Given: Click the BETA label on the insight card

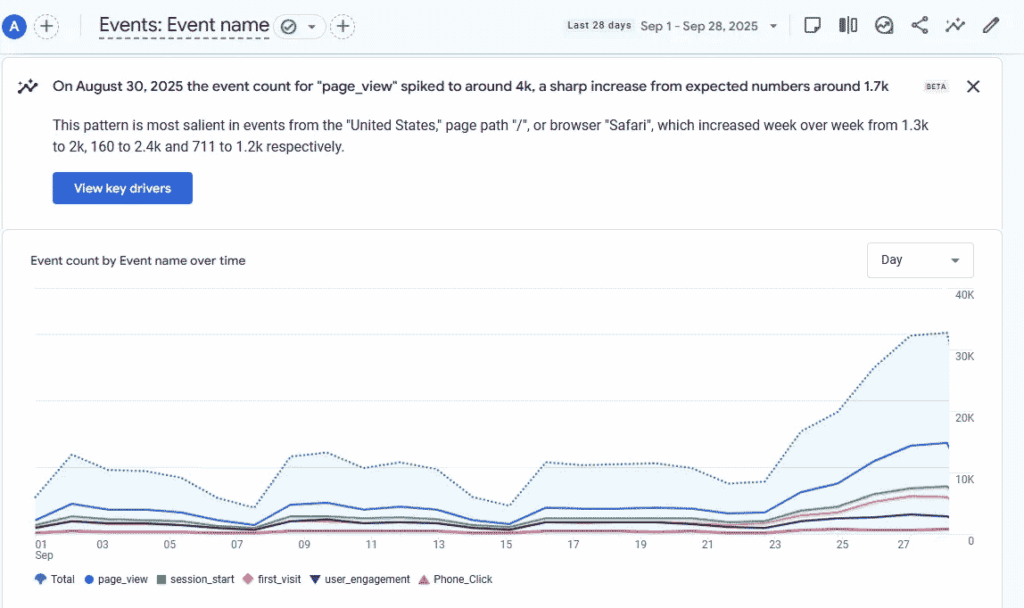Looking at the screenshot, I should pyautogui.click(x=936, y=86).
